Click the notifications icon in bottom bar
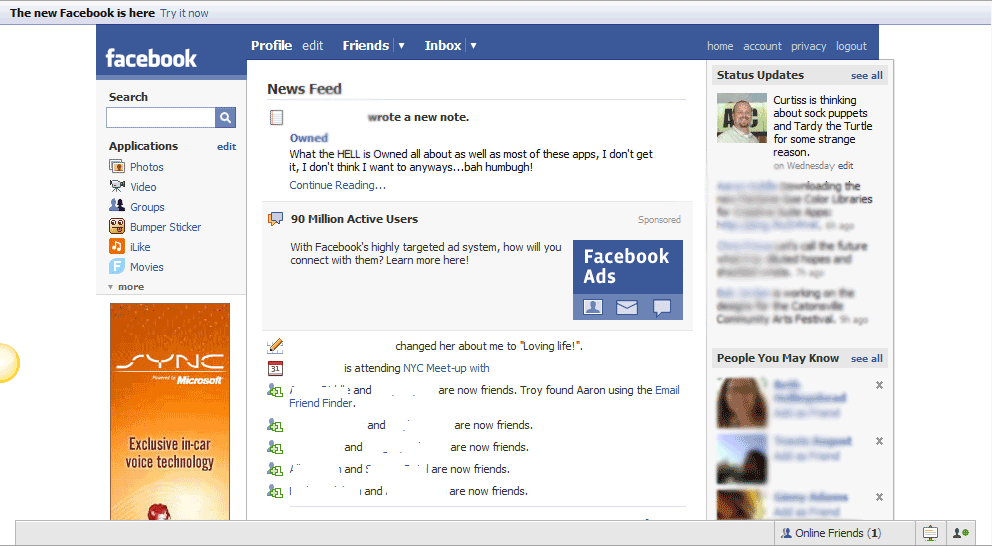Screen dimensions: 992x546 pos(930,533)
